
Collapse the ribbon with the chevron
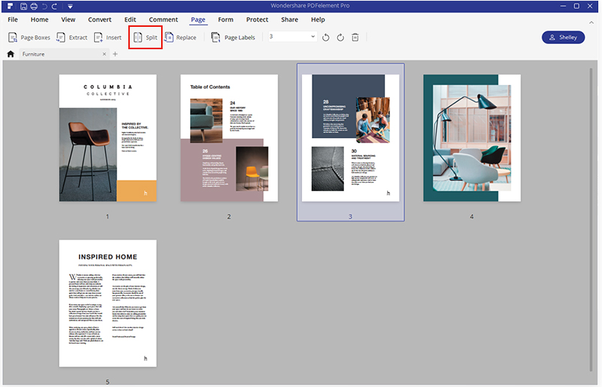pyautogui.click(x=591, y=23)
